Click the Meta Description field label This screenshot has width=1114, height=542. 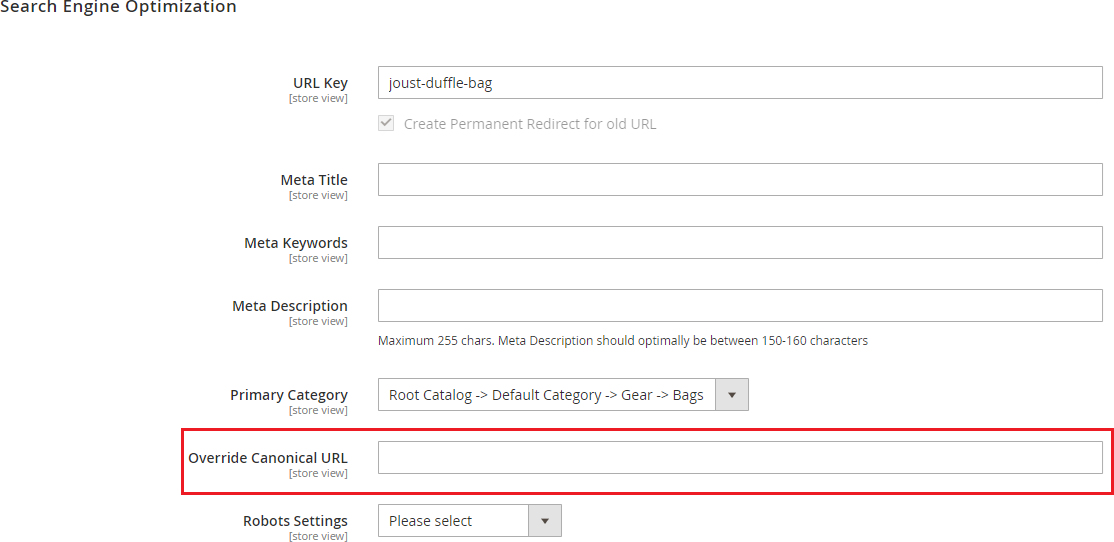pyautogui.click(x=290, y=306)
